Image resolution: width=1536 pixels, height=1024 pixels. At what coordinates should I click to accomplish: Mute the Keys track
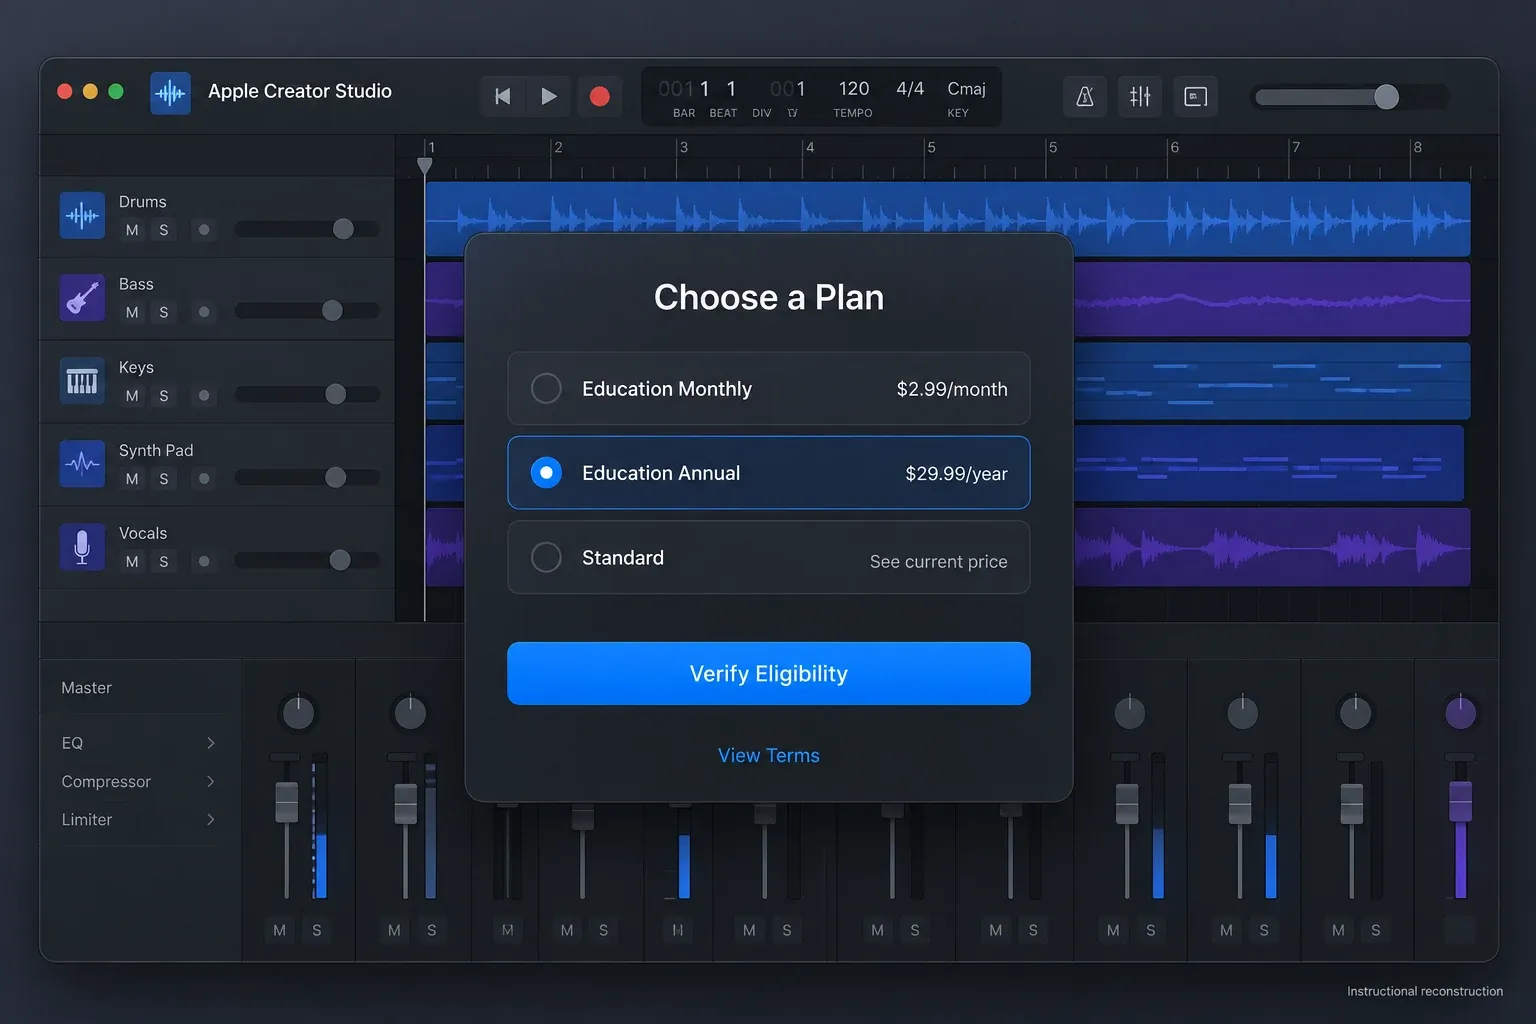132,396
